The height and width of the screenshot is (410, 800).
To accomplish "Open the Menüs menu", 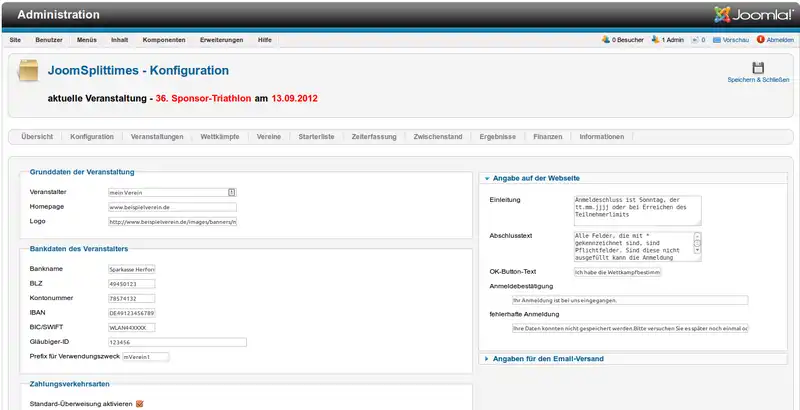I will (x=87, y=40).
